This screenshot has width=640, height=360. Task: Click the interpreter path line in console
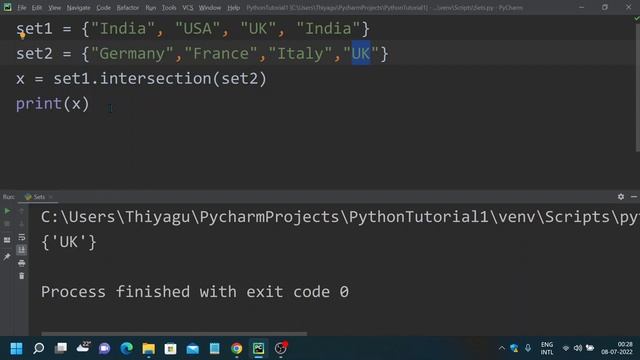pos(340,217)
